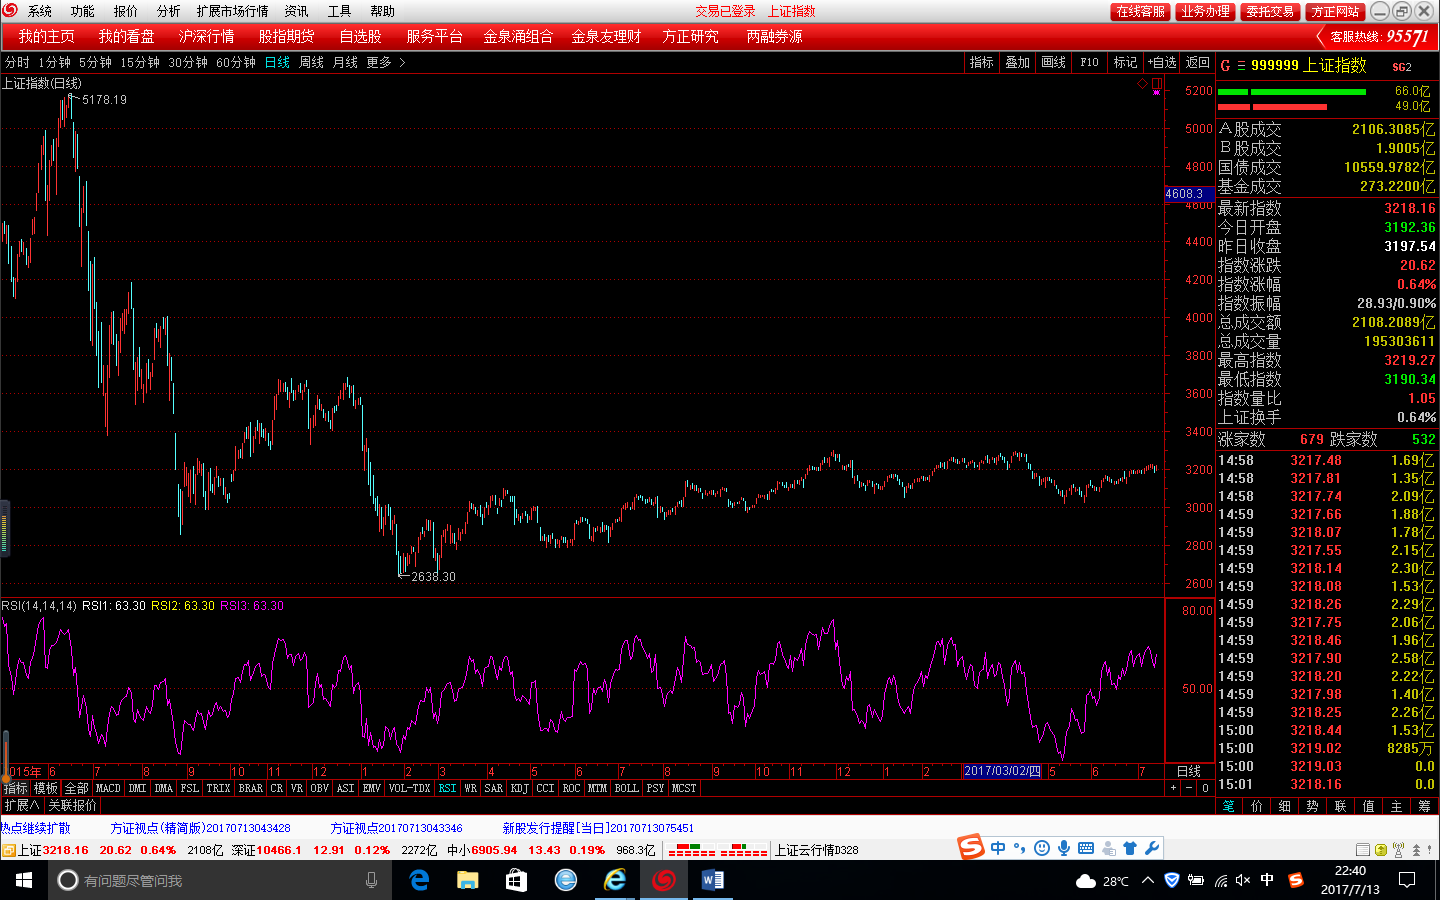This screenshot has height=900, width=1440.
Task: Open Microsoft Store from taskbar
Action: [x=516, y=880]
